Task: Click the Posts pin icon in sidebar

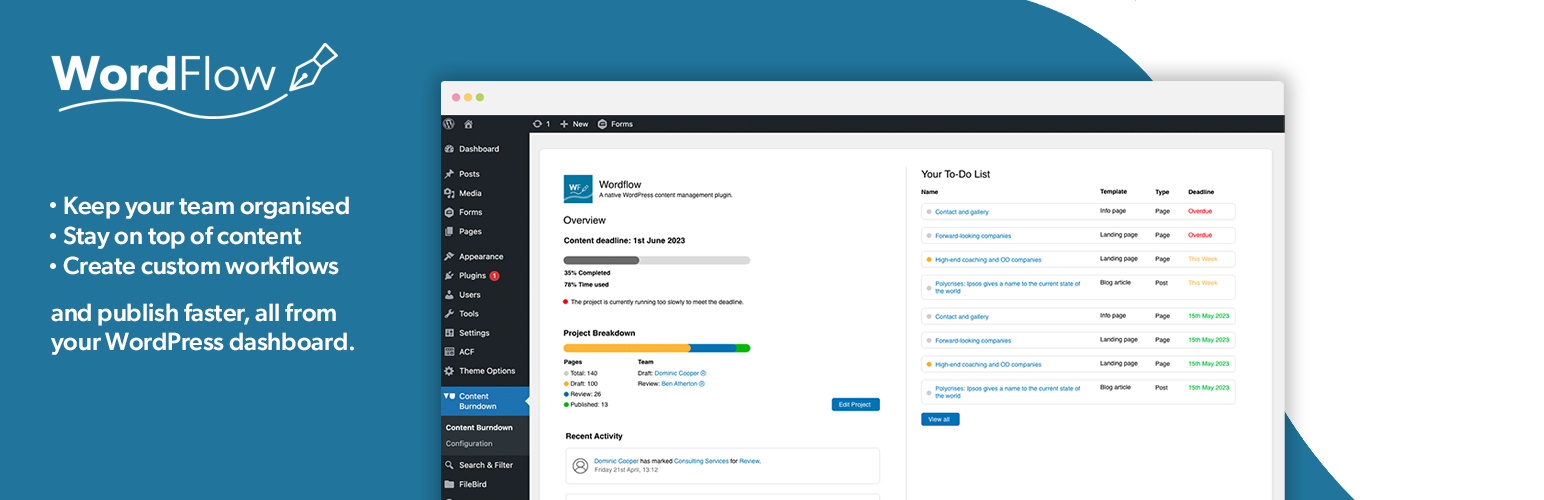Action: point(449,174)
